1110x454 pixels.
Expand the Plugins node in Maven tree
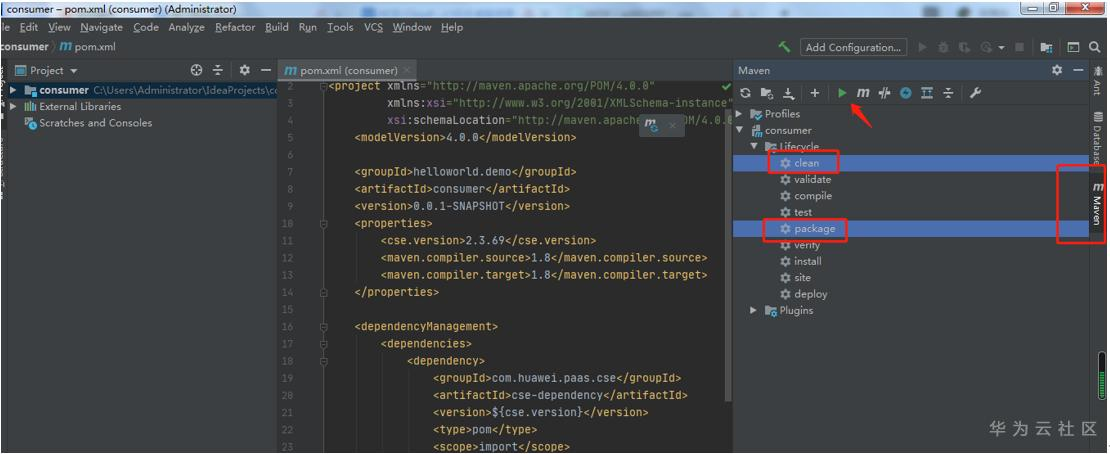point(754,311)
